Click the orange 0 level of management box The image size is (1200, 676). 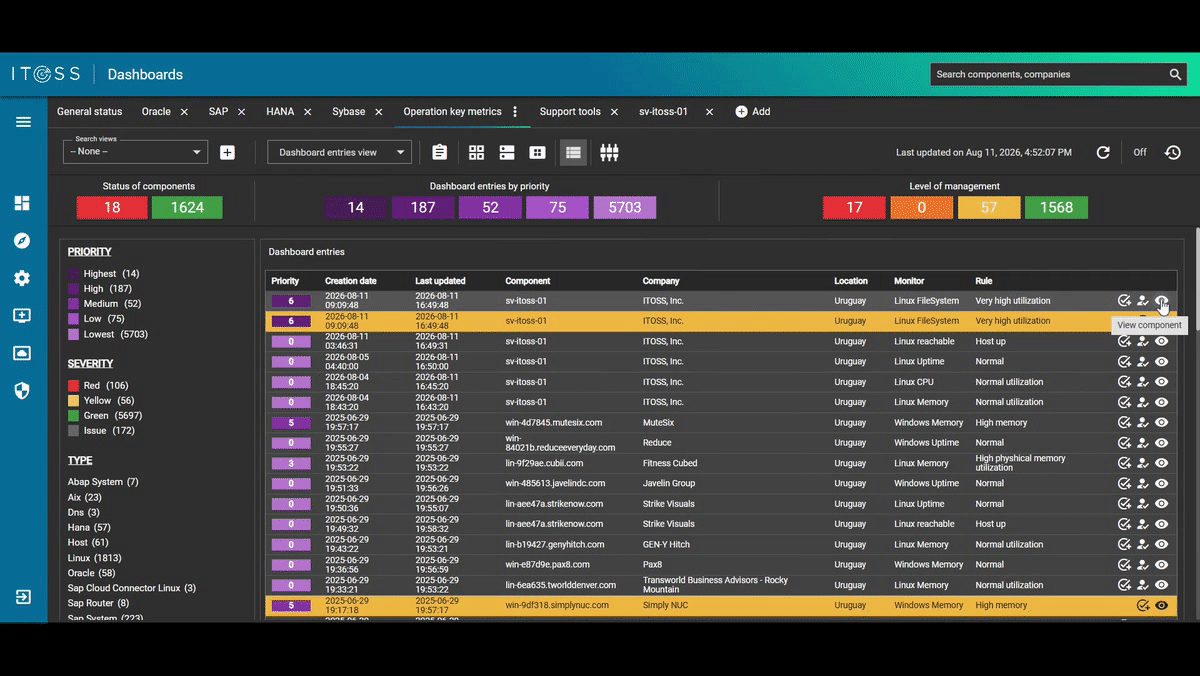point(921,207)
